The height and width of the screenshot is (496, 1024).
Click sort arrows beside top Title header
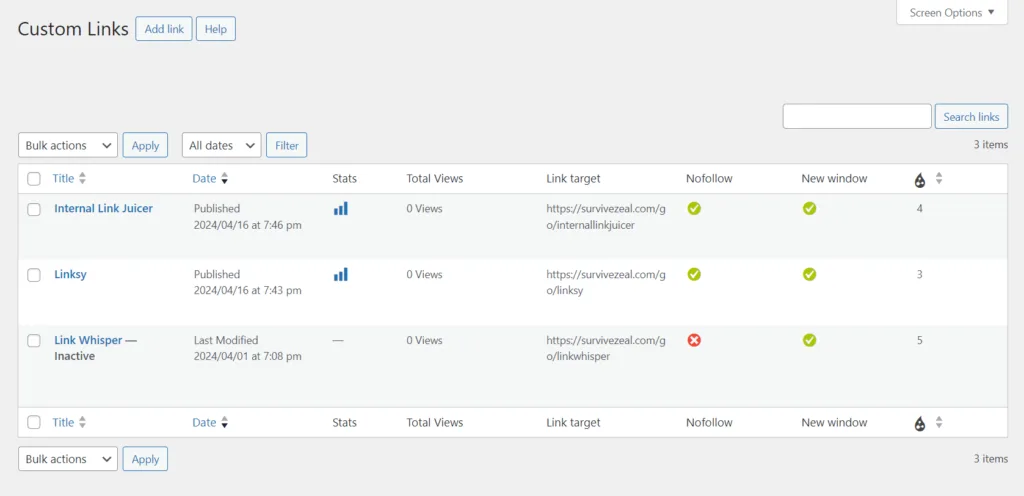click(x=82, y=178)
